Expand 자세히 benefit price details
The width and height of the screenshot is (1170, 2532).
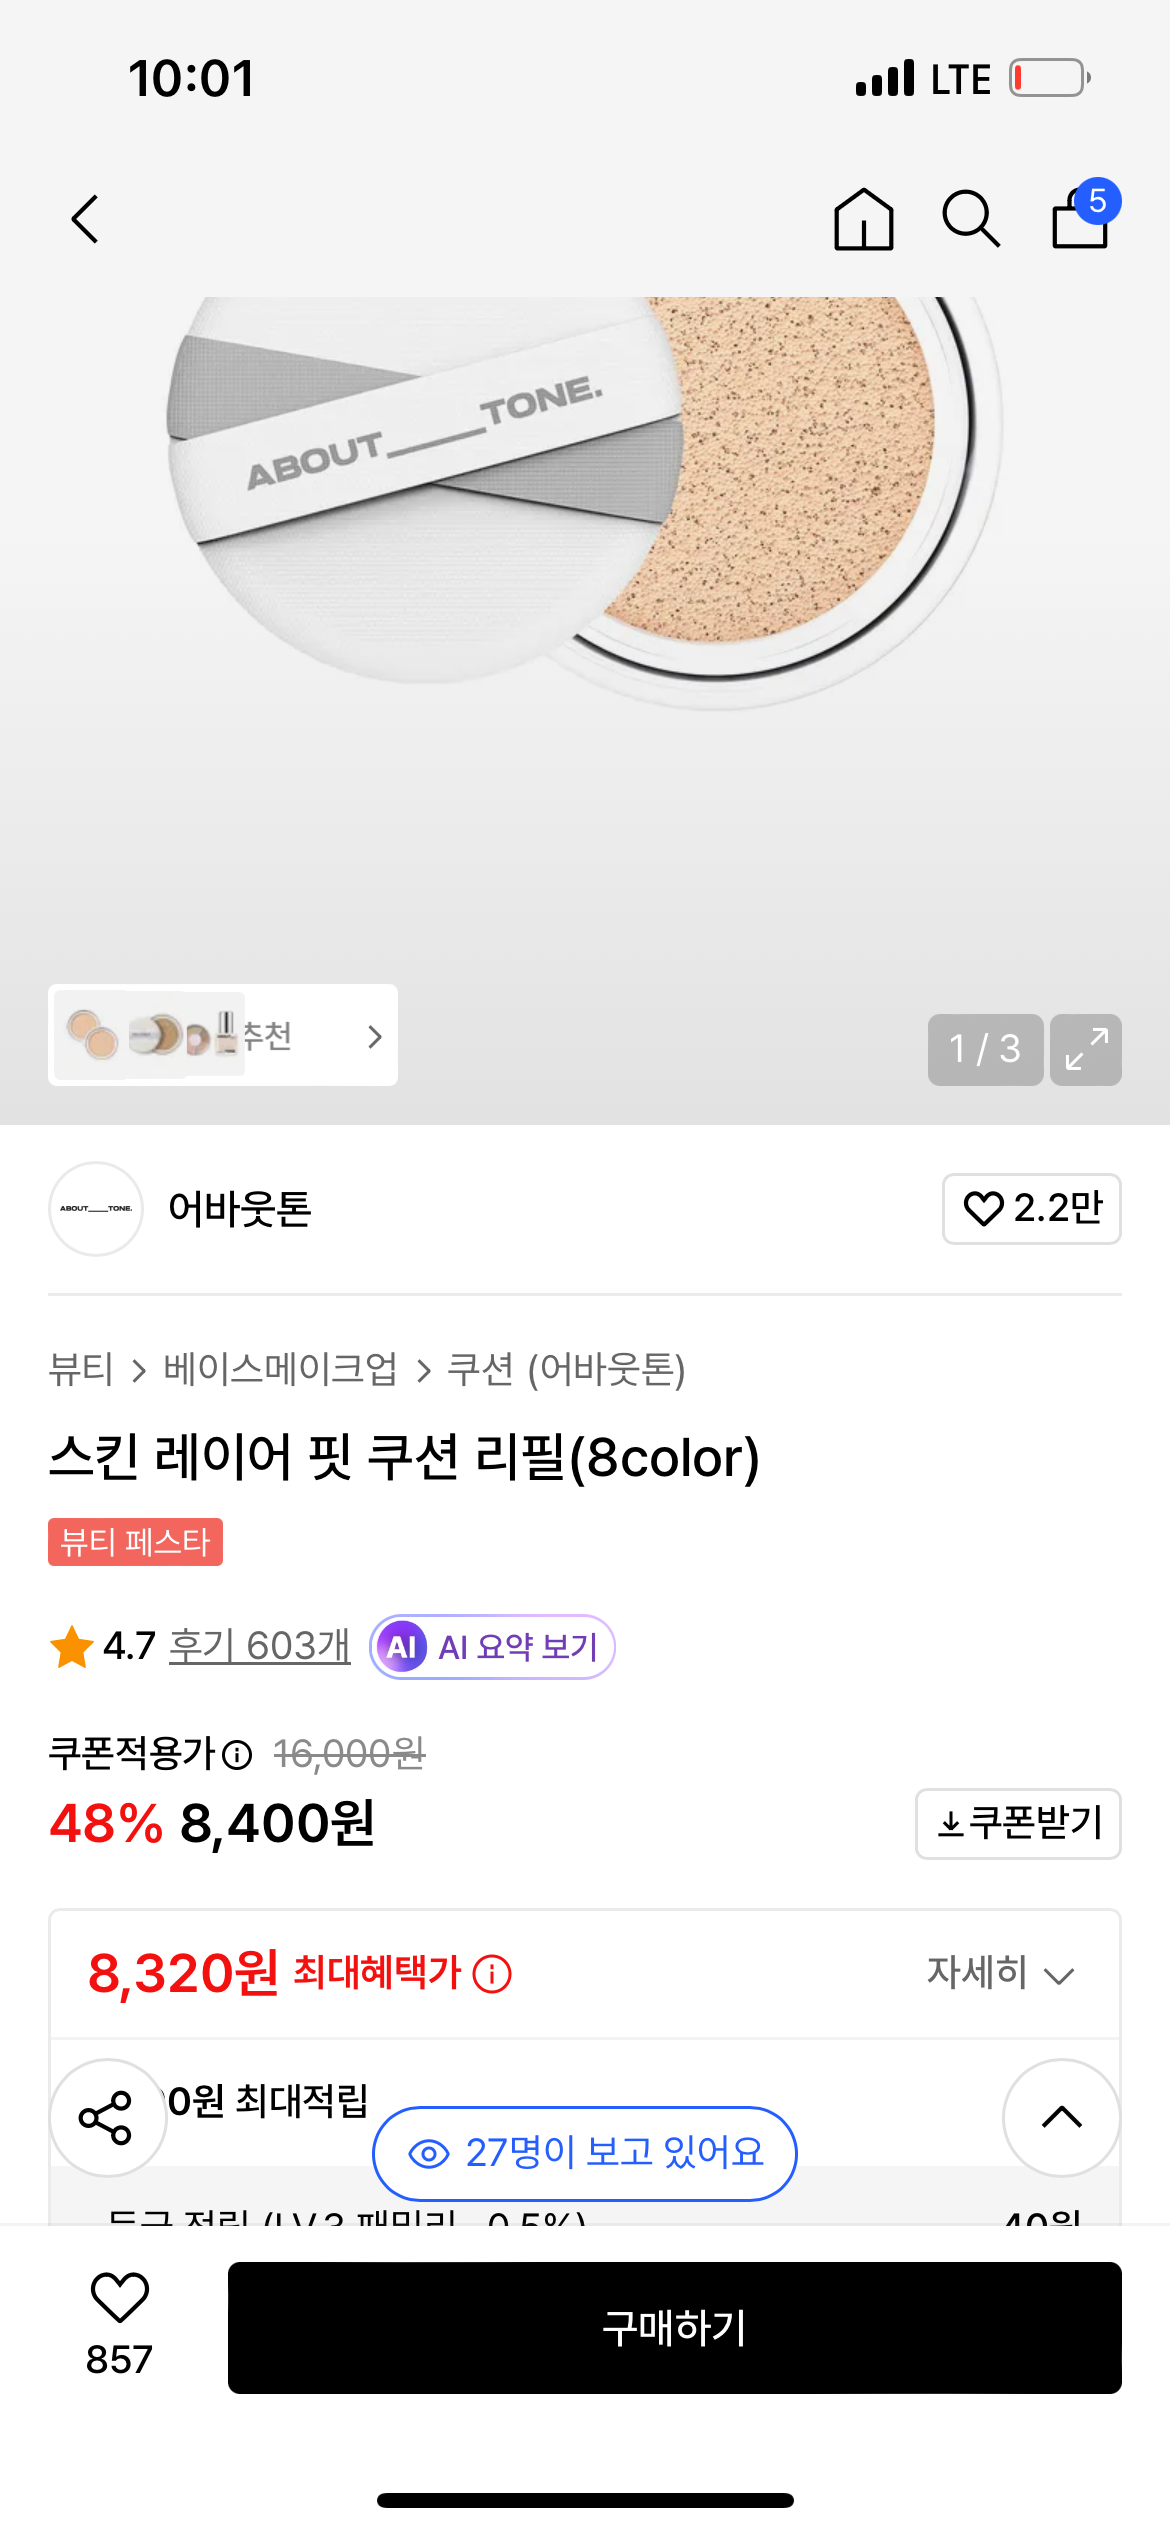[999, 1973]
